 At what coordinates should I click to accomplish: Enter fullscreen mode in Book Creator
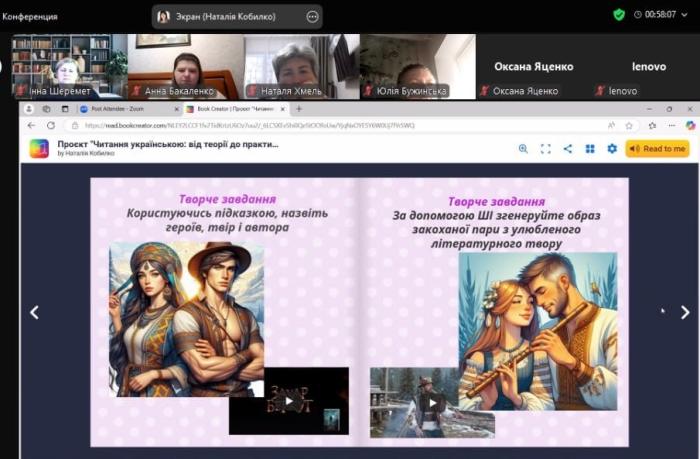point(546,149)
